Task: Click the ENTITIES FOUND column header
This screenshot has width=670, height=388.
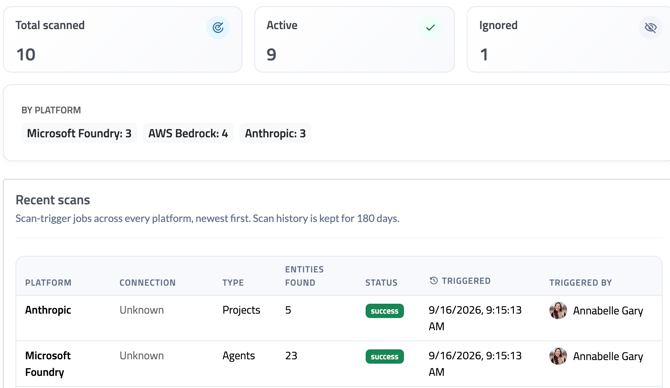Action: pyautogui.click(x=304, y=276)
